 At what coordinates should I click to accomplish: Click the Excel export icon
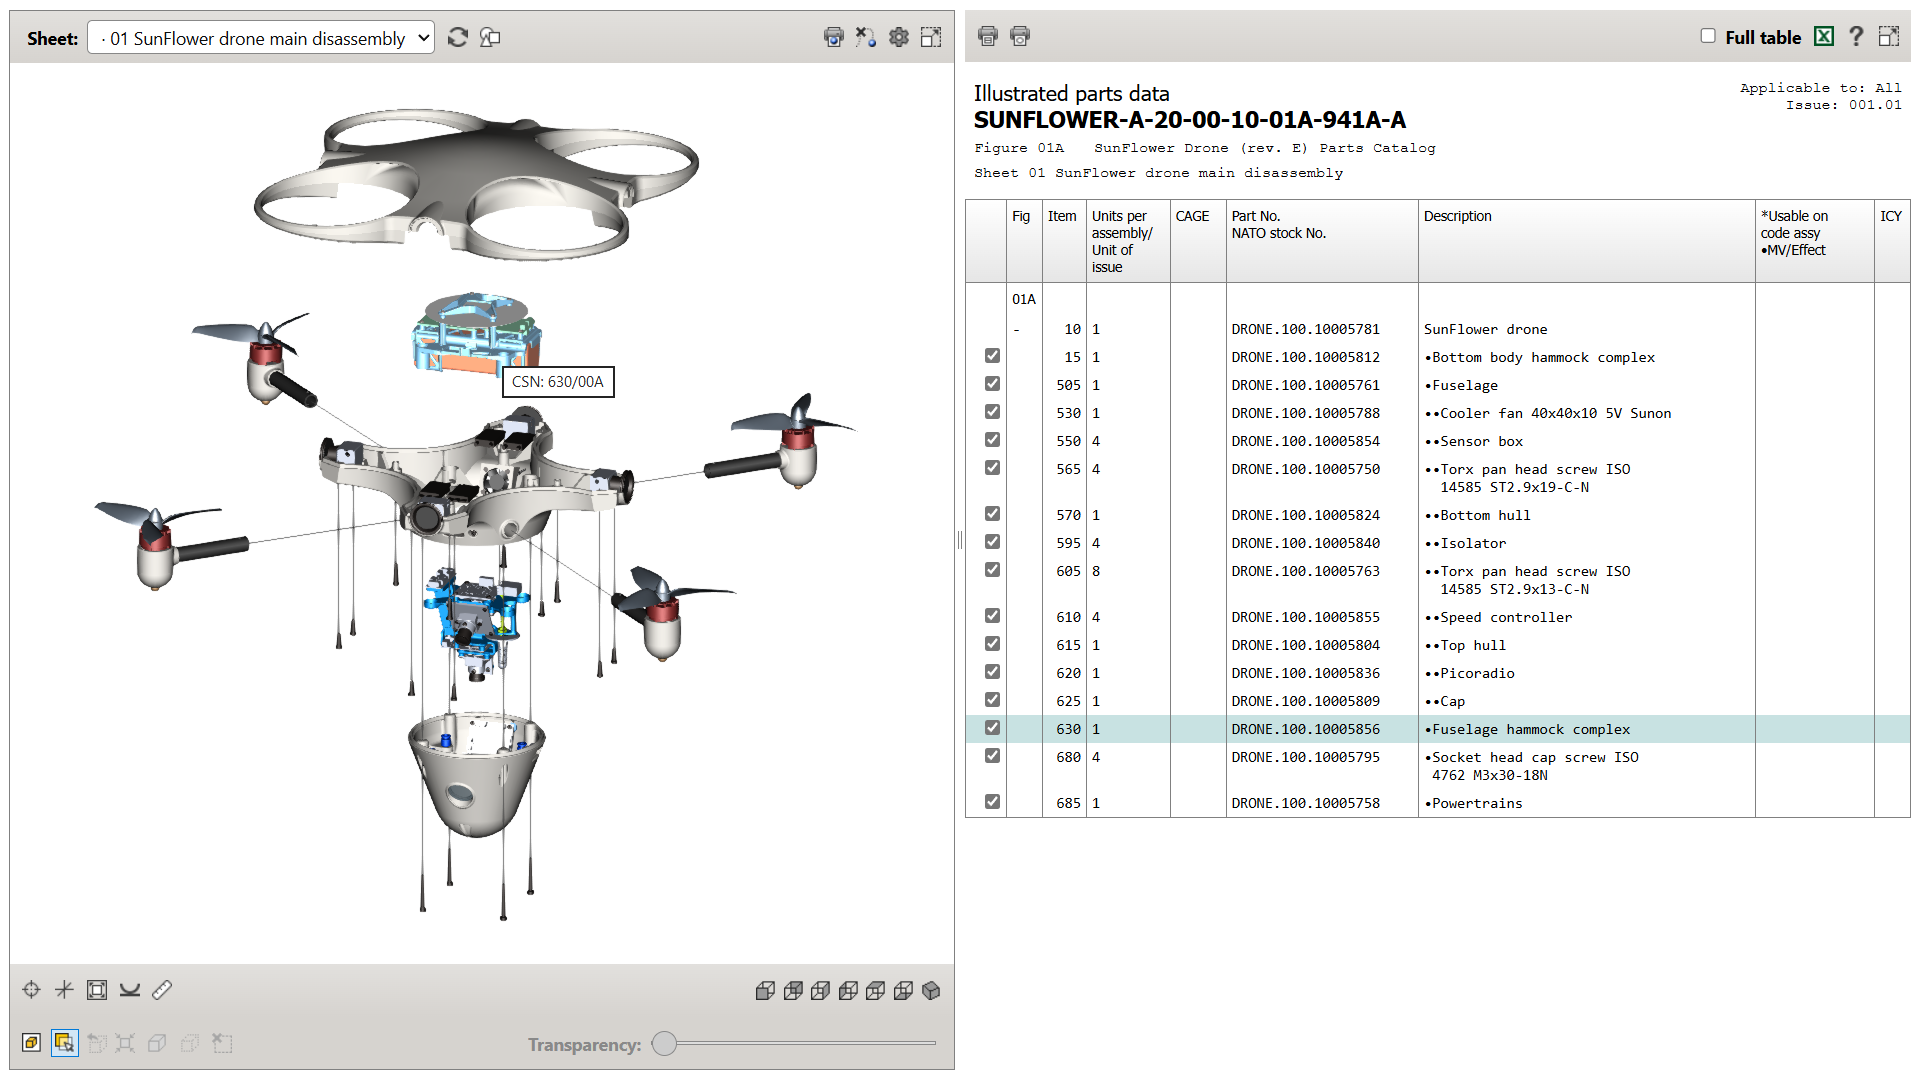tap(1824, 37)
